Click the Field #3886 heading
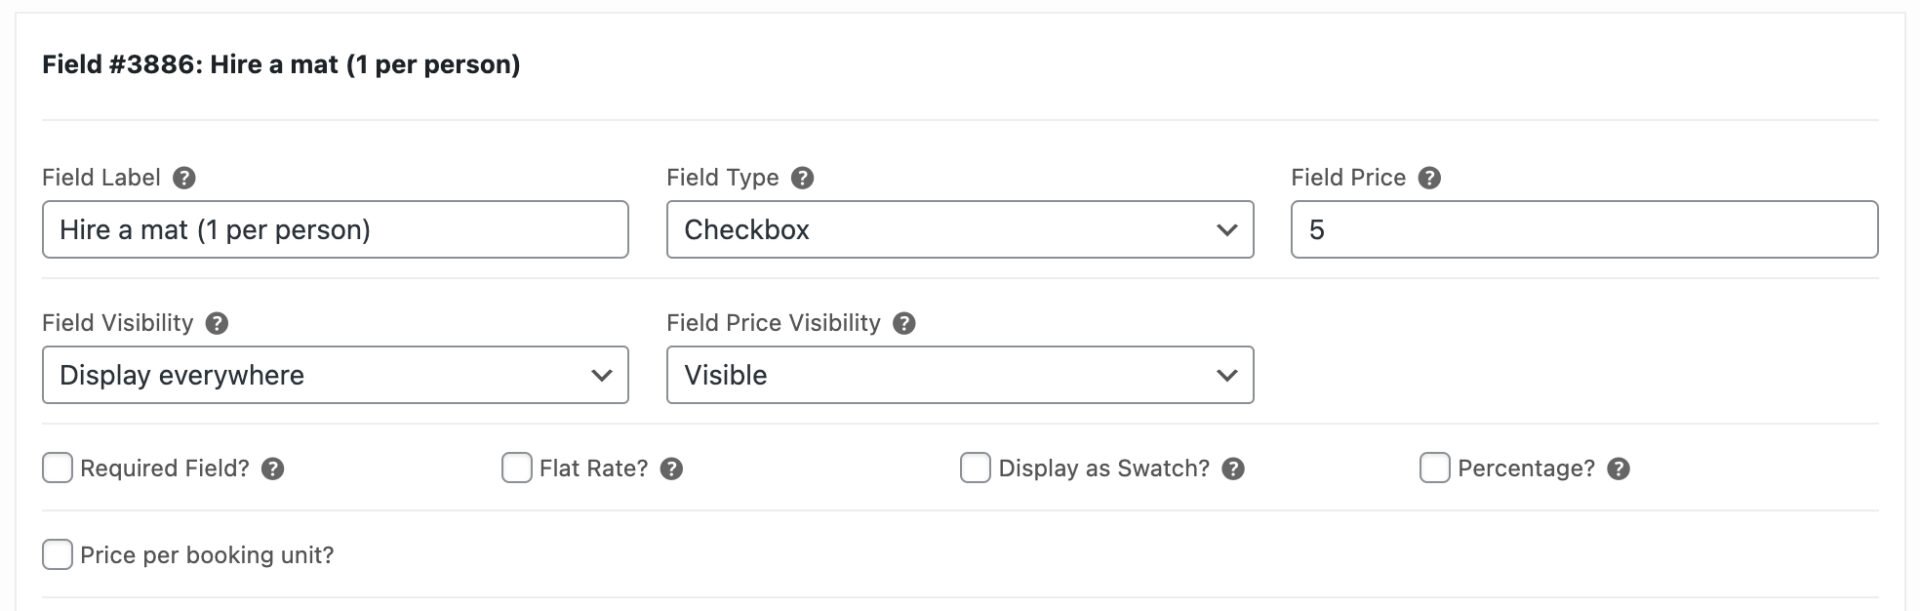 pos(281,65)
